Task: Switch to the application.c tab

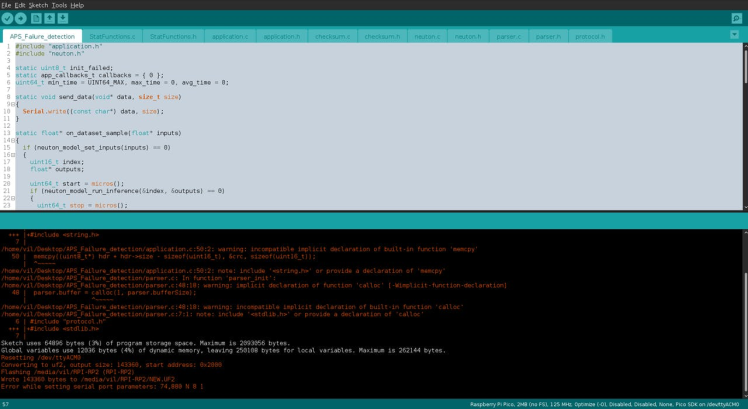Action: point(230,36)
